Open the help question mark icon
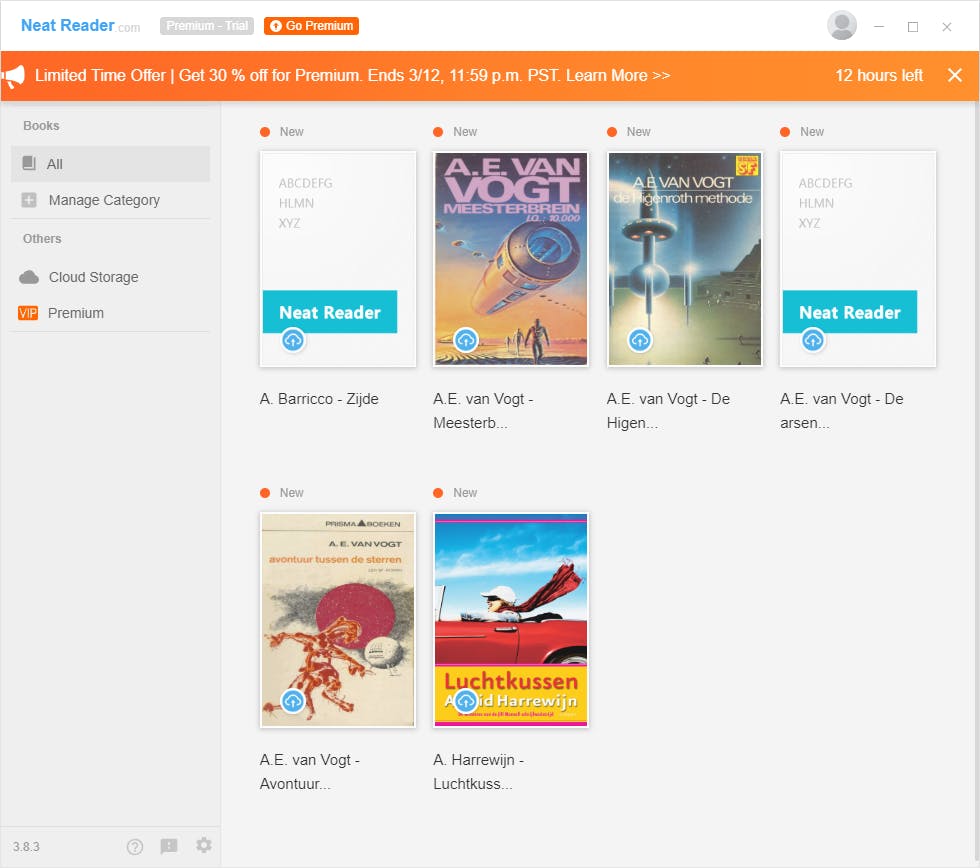 coord(135,846)
